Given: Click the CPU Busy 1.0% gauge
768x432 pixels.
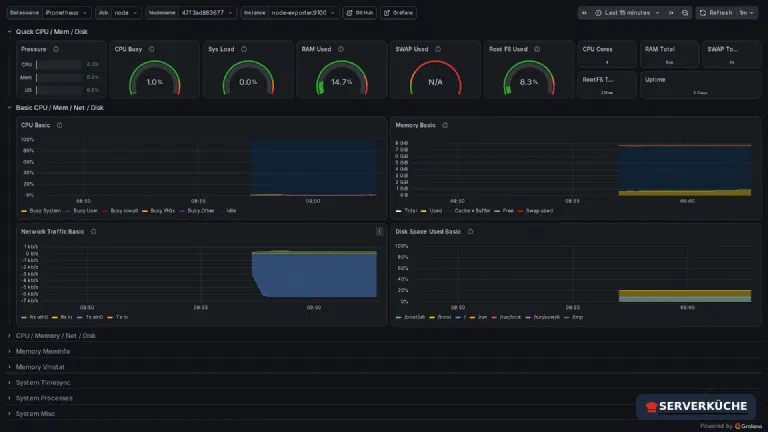Looking at the screenshot, I should point(154,78).
